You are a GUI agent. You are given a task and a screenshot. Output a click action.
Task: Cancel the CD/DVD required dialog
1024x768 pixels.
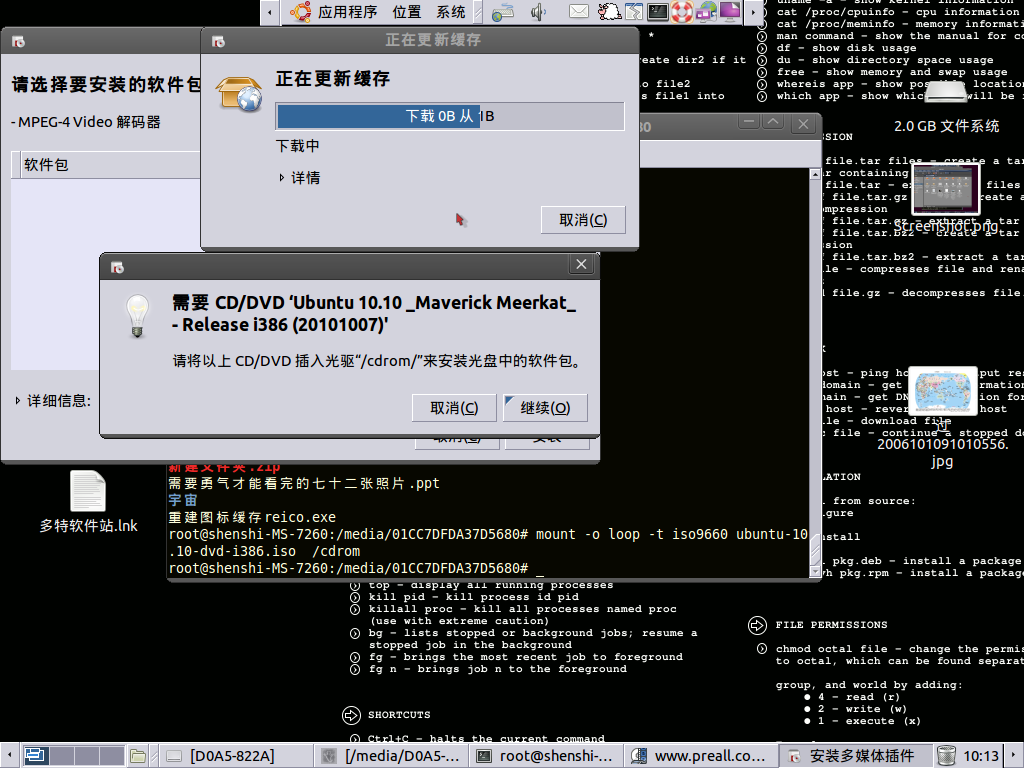pos(454,408)
